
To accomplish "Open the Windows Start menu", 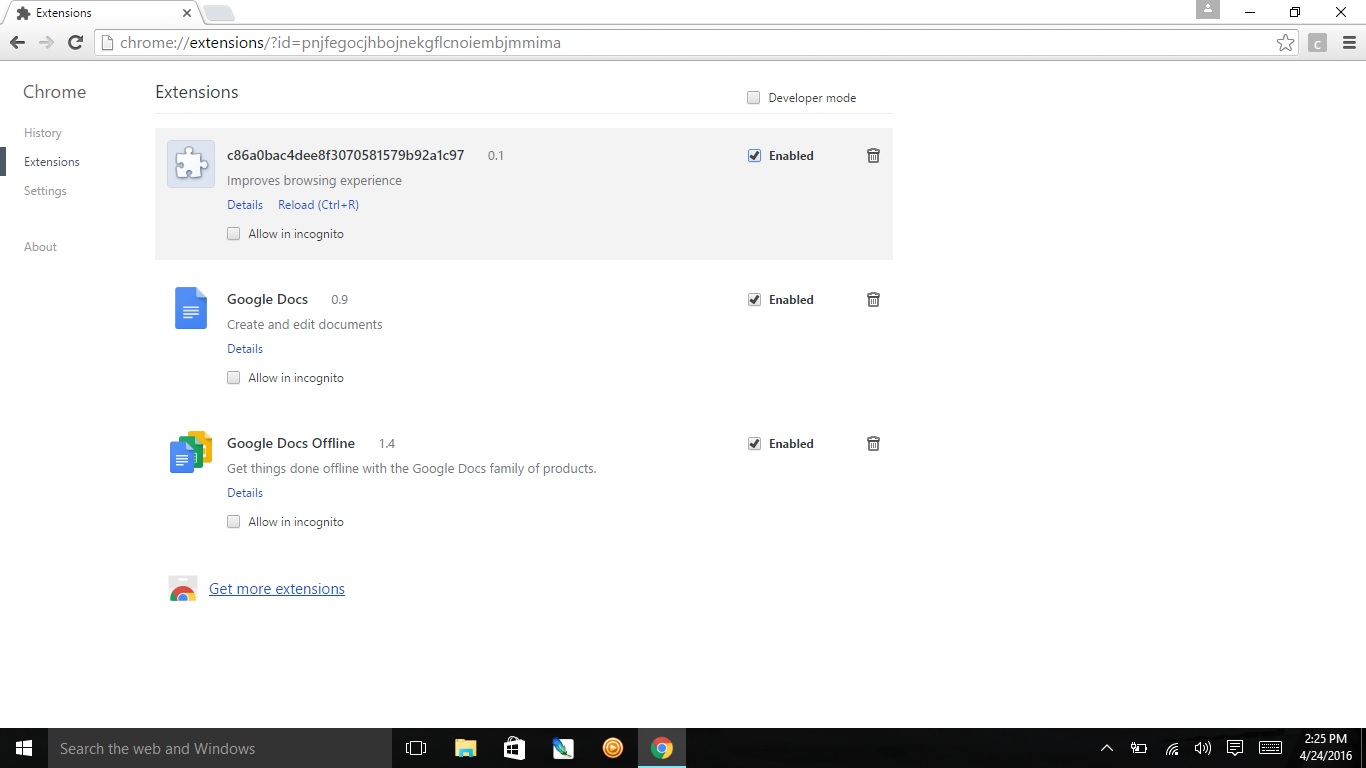I will (24, 748).
